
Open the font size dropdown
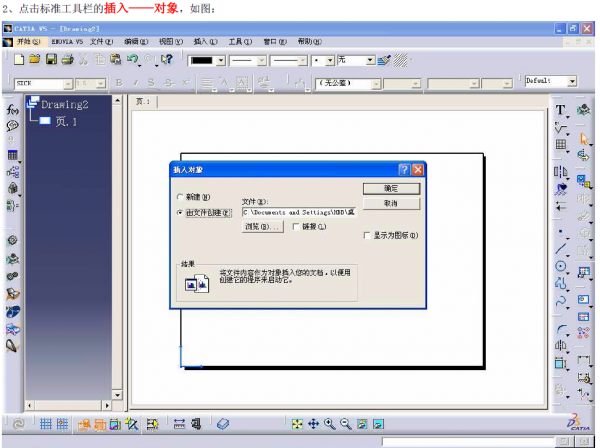tap(101, 84)
